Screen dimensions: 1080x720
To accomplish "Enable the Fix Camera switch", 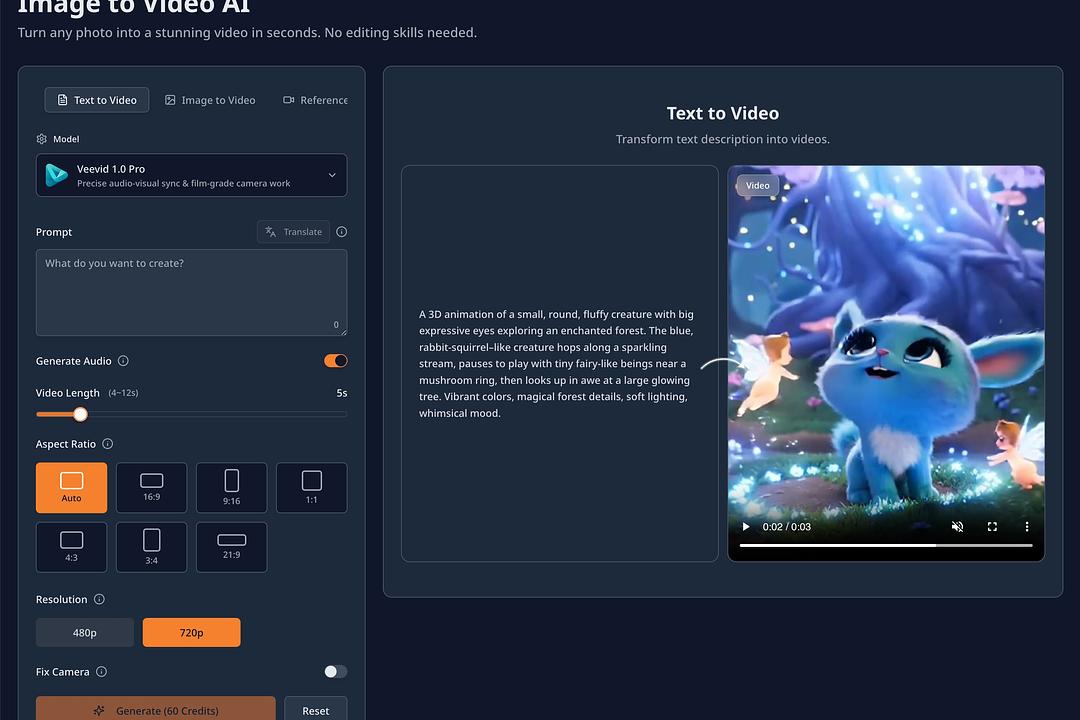I will pyautogui.click(x=335, y=671).
